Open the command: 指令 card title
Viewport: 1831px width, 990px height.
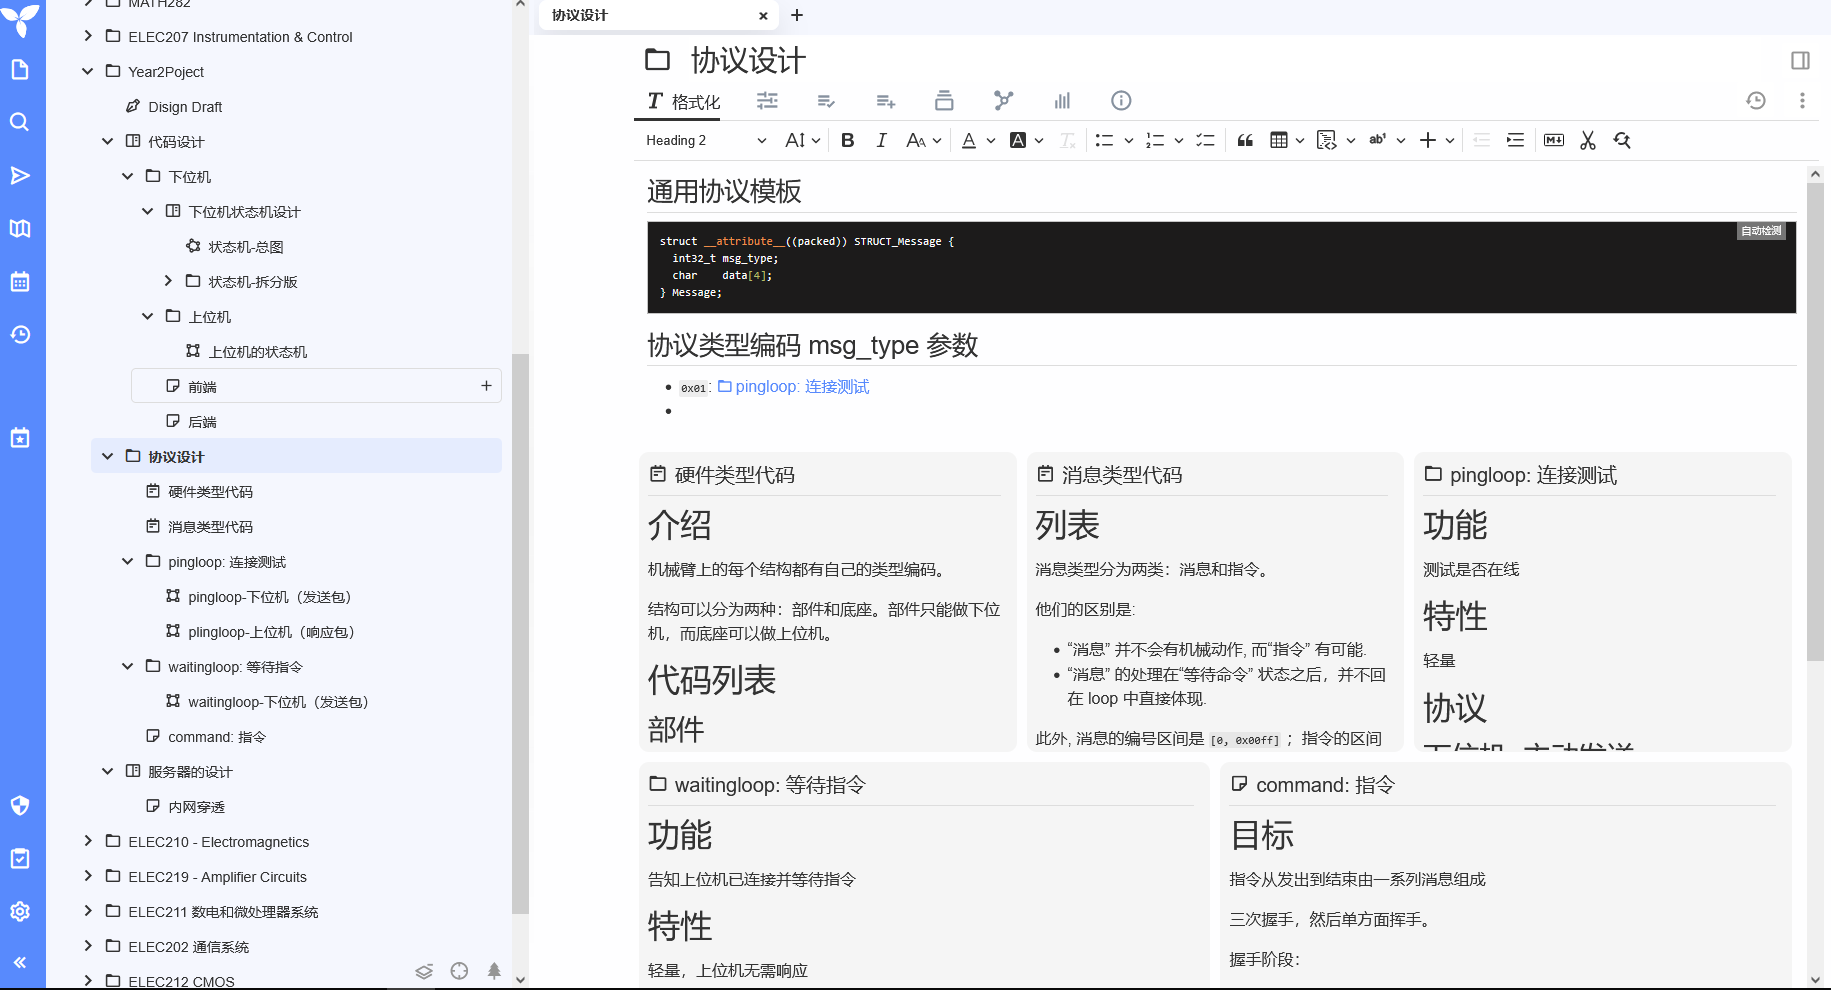(x=1325, y=785)
